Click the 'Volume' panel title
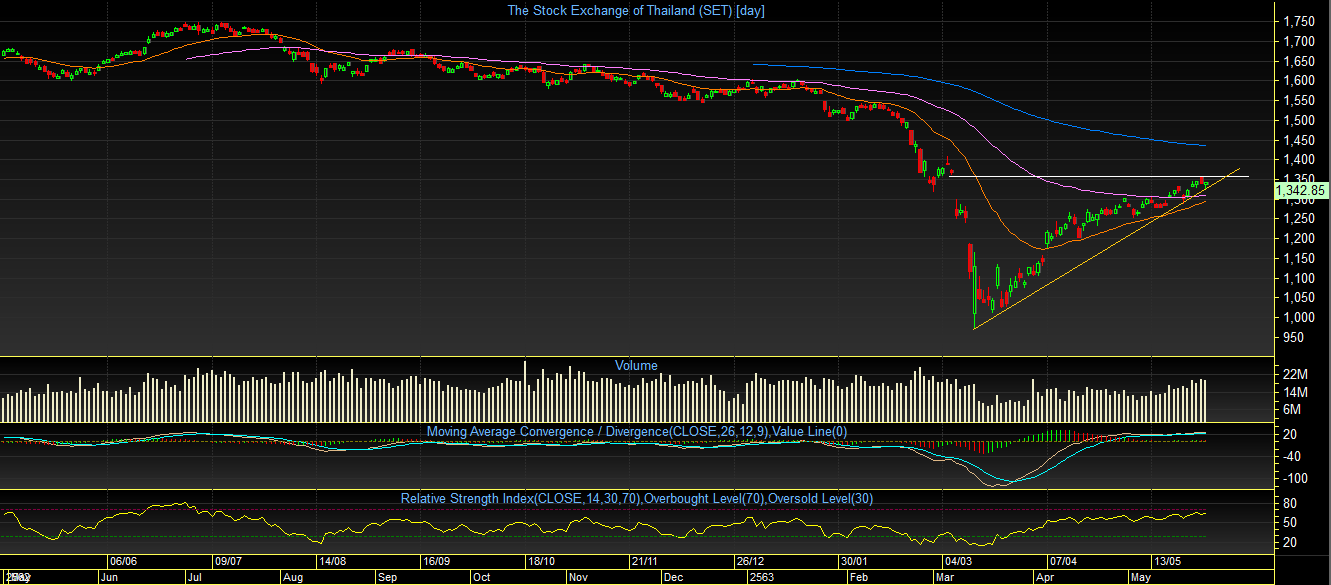Image resolution: width=1331 pixels, height=585 pixels. click(636, 365)
